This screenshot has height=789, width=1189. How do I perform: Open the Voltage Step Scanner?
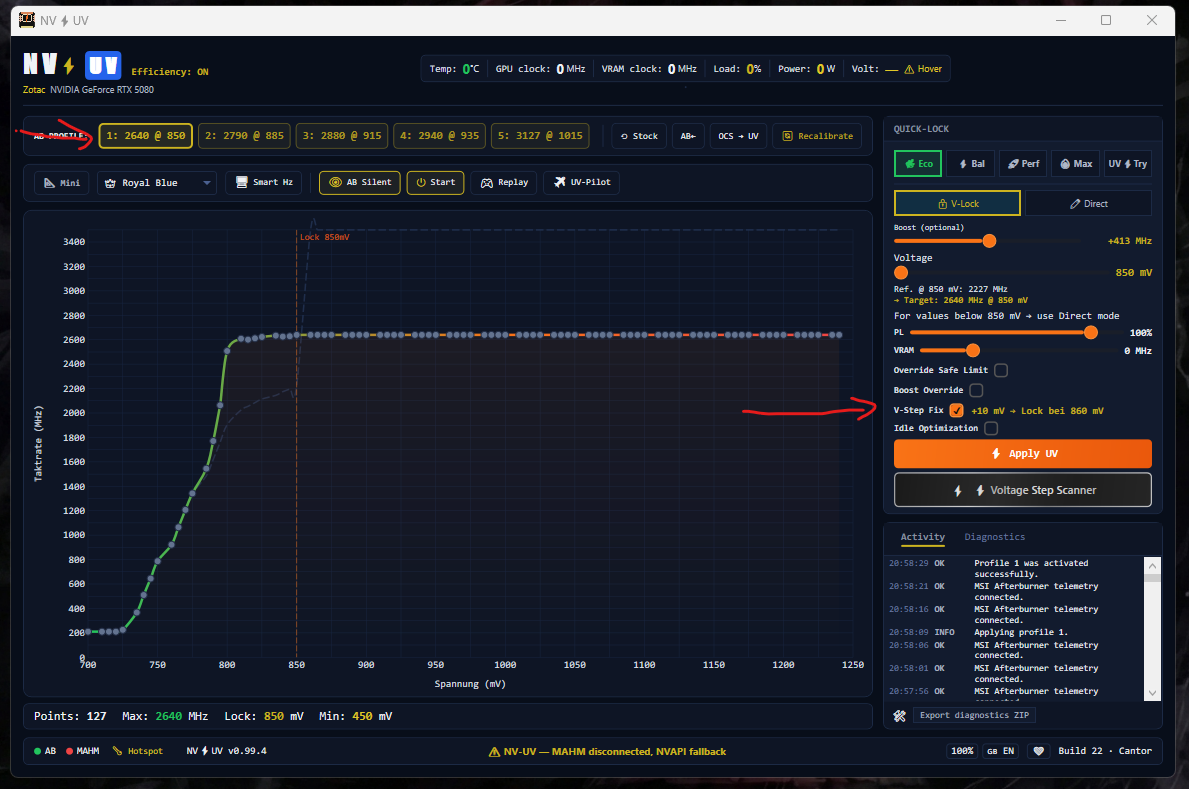pyautogui.click(x=1022, y=490)
